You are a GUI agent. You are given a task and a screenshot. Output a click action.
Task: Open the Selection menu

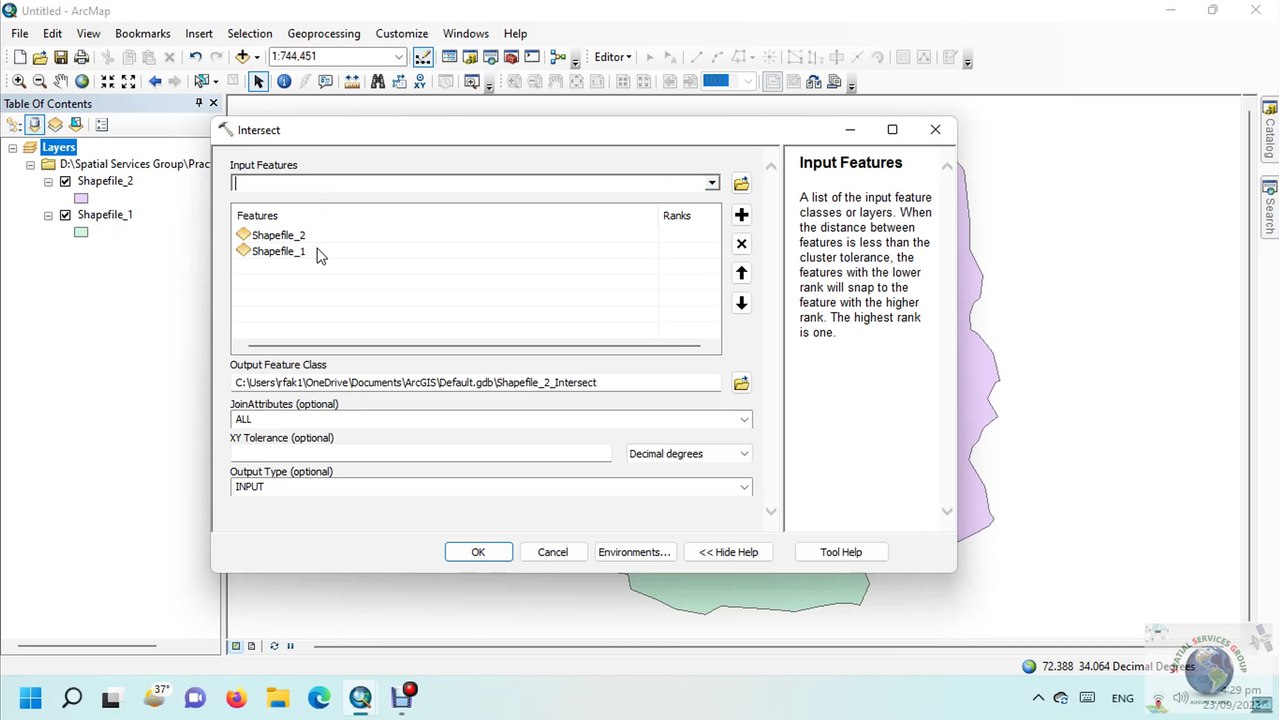[x=250, y=33]
